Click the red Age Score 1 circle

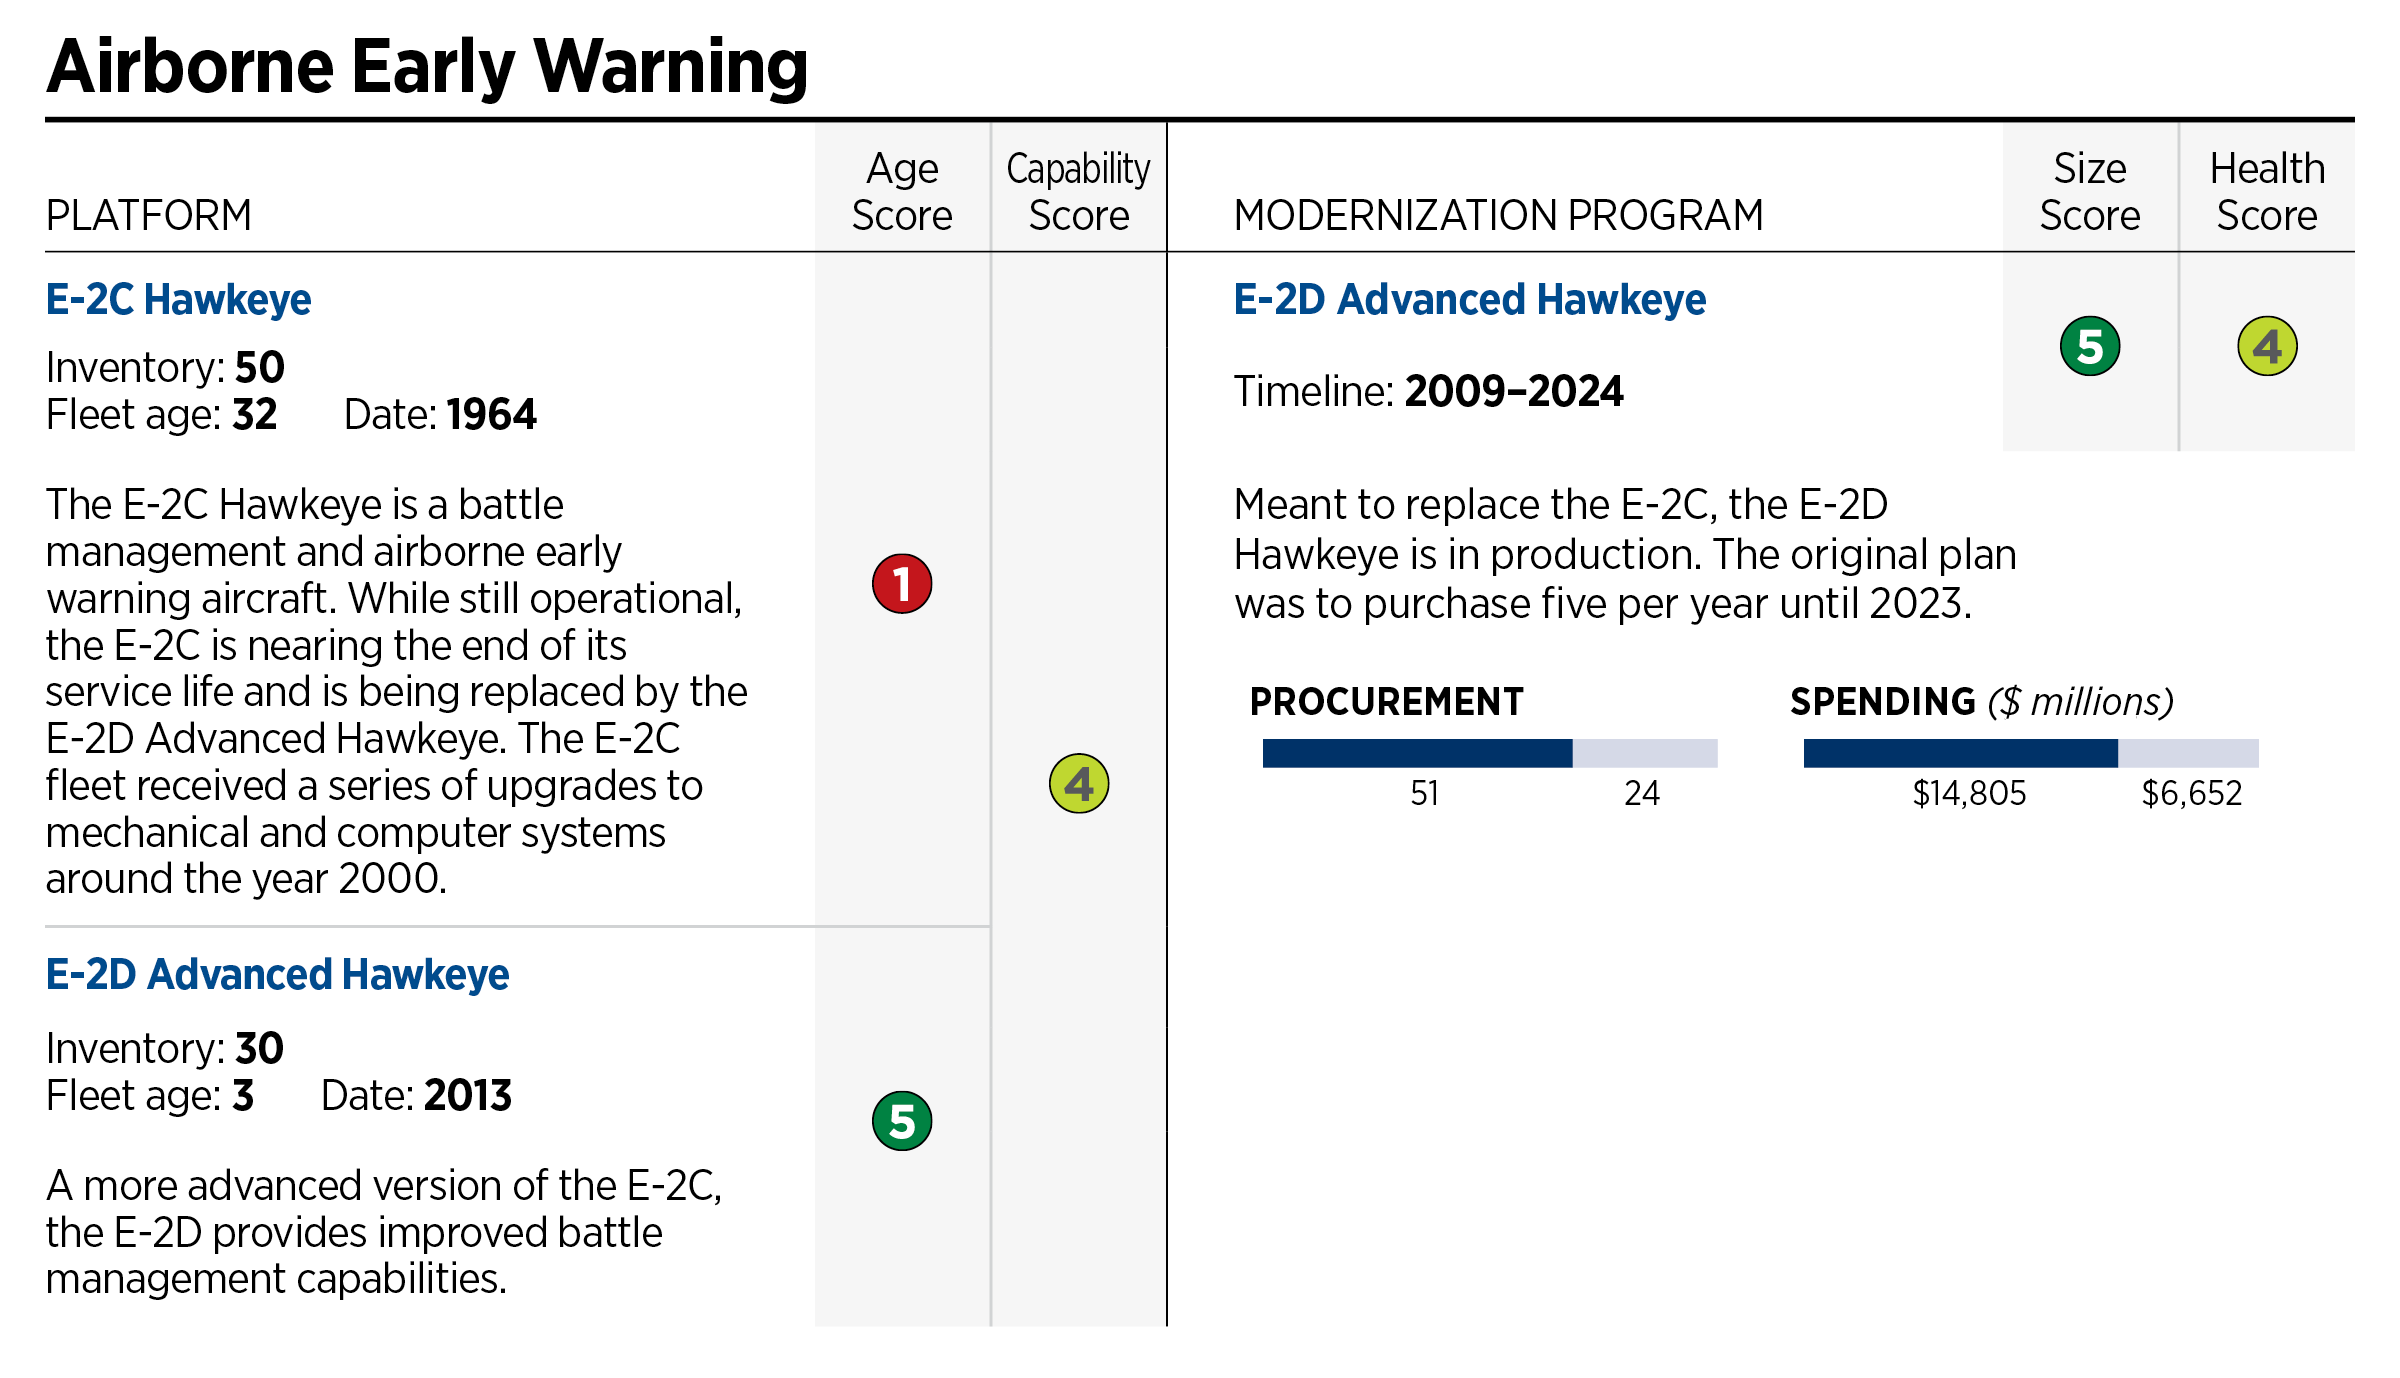902,584
